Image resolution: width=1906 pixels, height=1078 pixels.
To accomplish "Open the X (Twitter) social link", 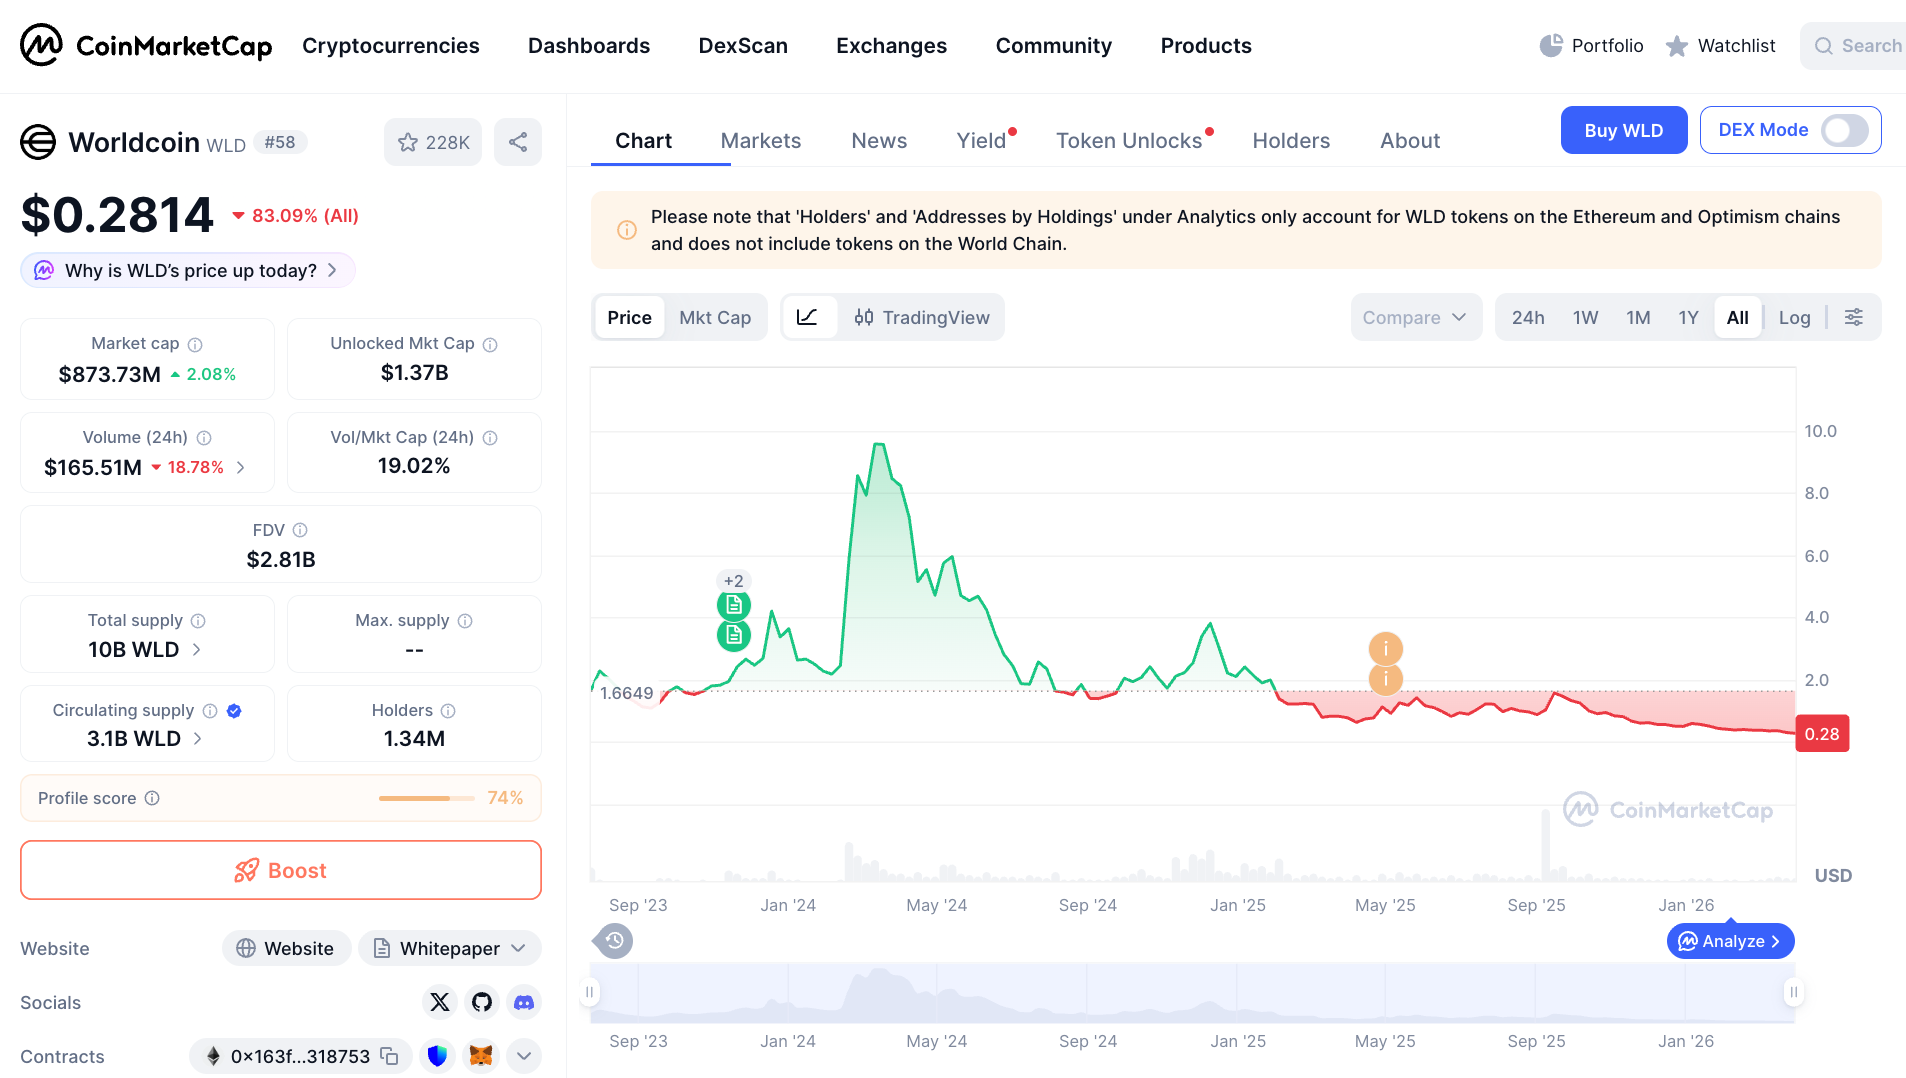I will point(440,1002).
